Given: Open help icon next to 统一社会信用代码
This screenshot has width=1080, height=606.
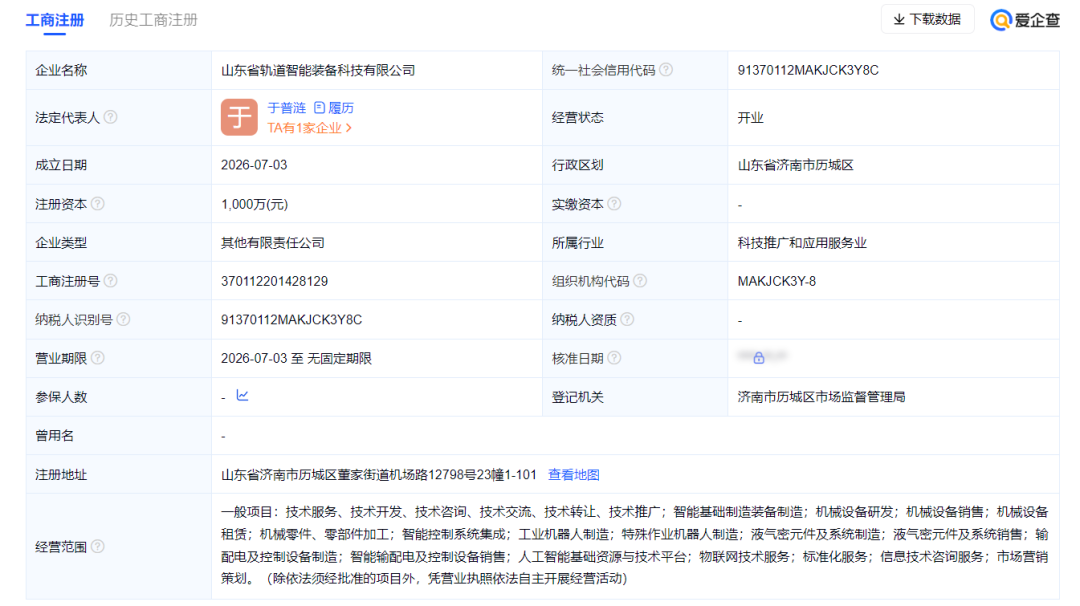Looking at the screenshot, I should coord(666,70).
